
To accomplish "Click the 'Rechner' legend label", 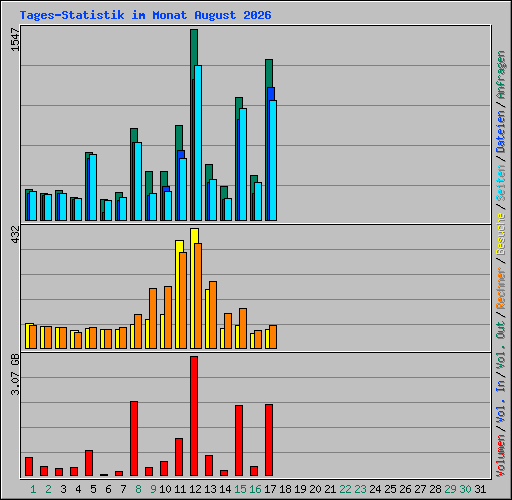I will (x=500, y=288).
